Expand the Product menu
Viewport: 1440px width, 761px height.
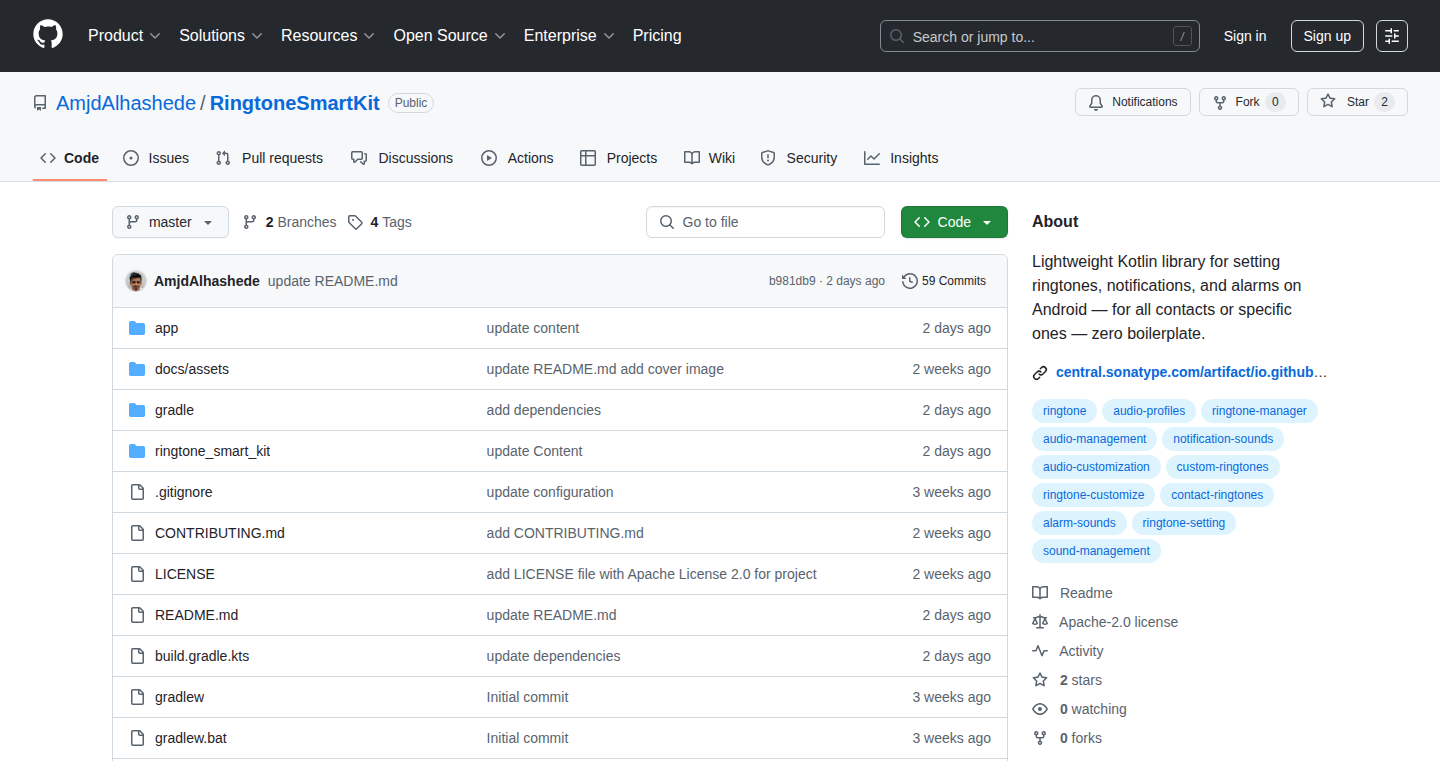coord(124,36)
